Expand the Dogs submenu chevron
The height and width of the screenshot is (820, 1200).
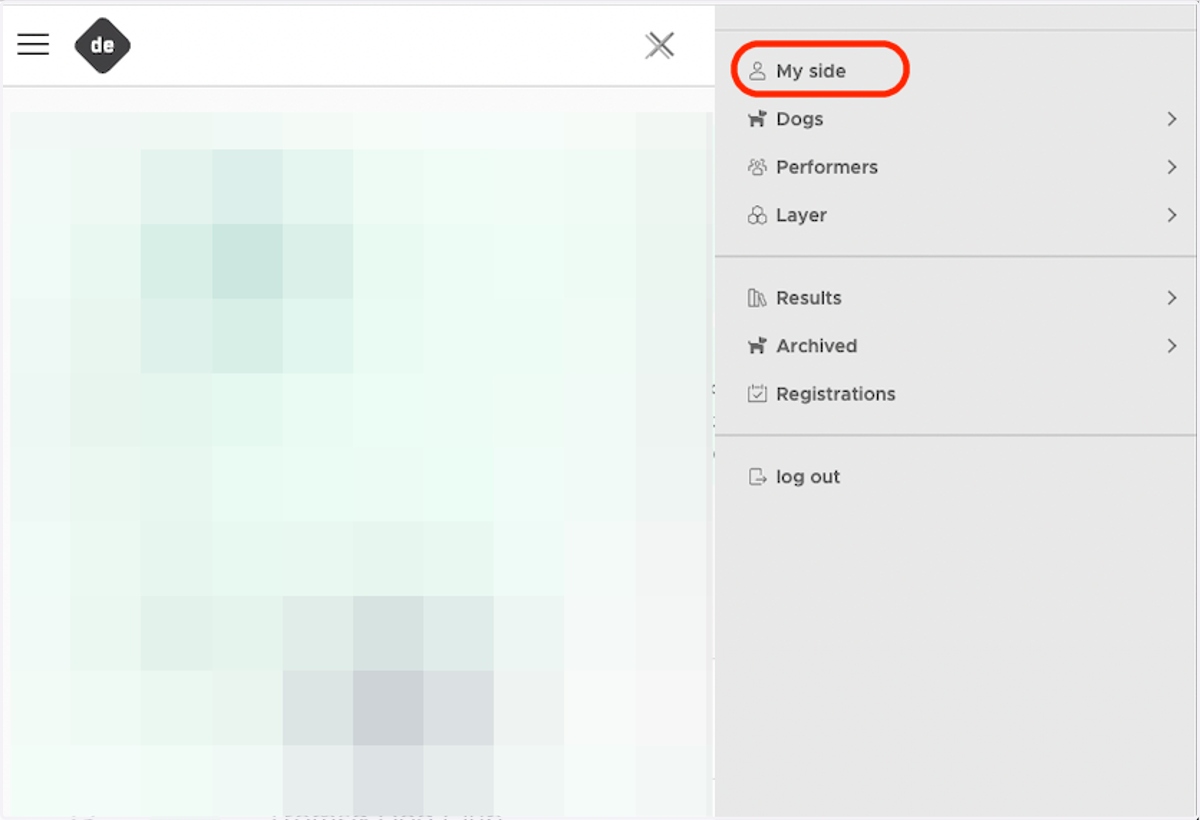(x=1172, y=119)
